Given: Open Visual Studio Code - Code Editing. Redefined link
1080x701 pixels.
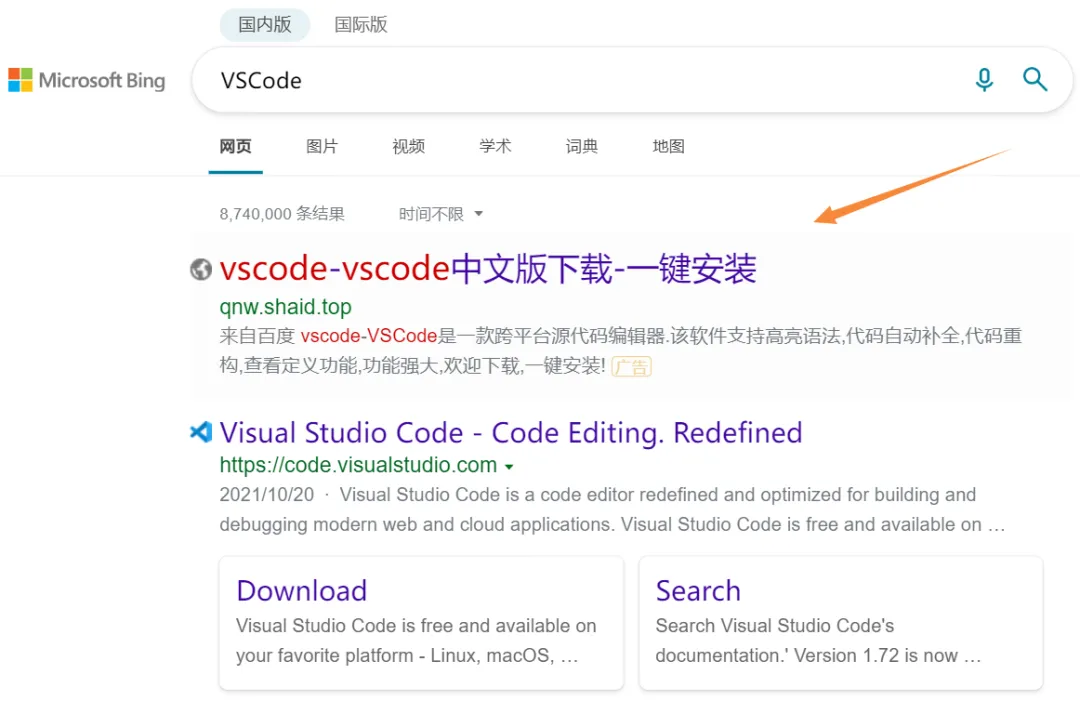Looking at the screenshot, I should point(511,432).
